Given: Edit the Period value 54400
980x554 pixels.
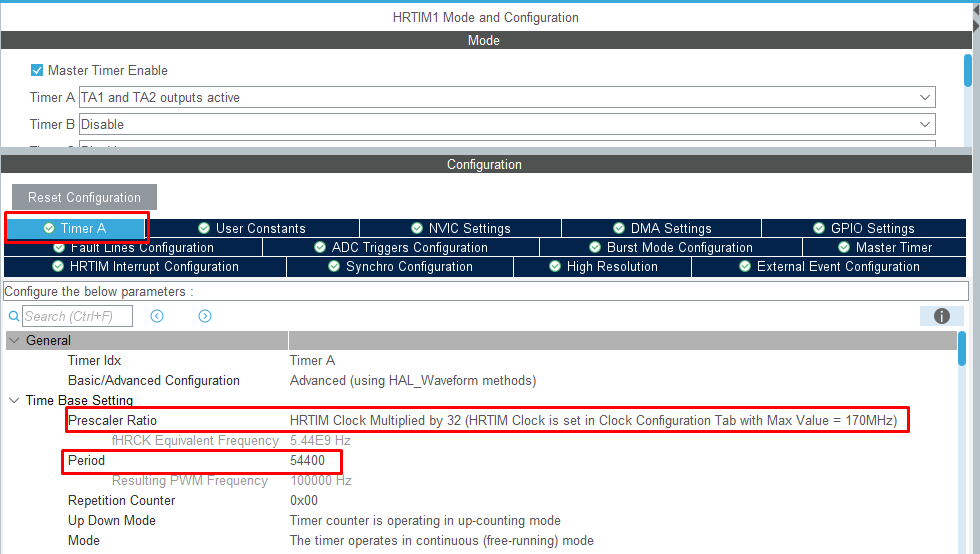Looking at the screenshot, I should (308, 461).
